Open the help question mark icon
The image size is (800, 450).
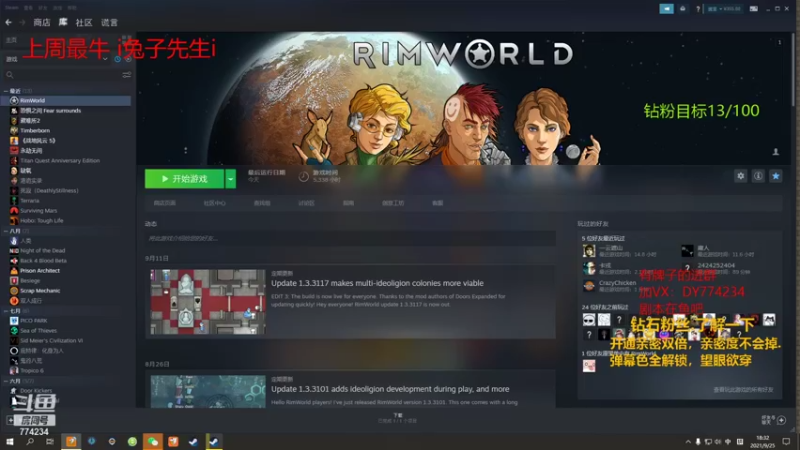point(697,9)
